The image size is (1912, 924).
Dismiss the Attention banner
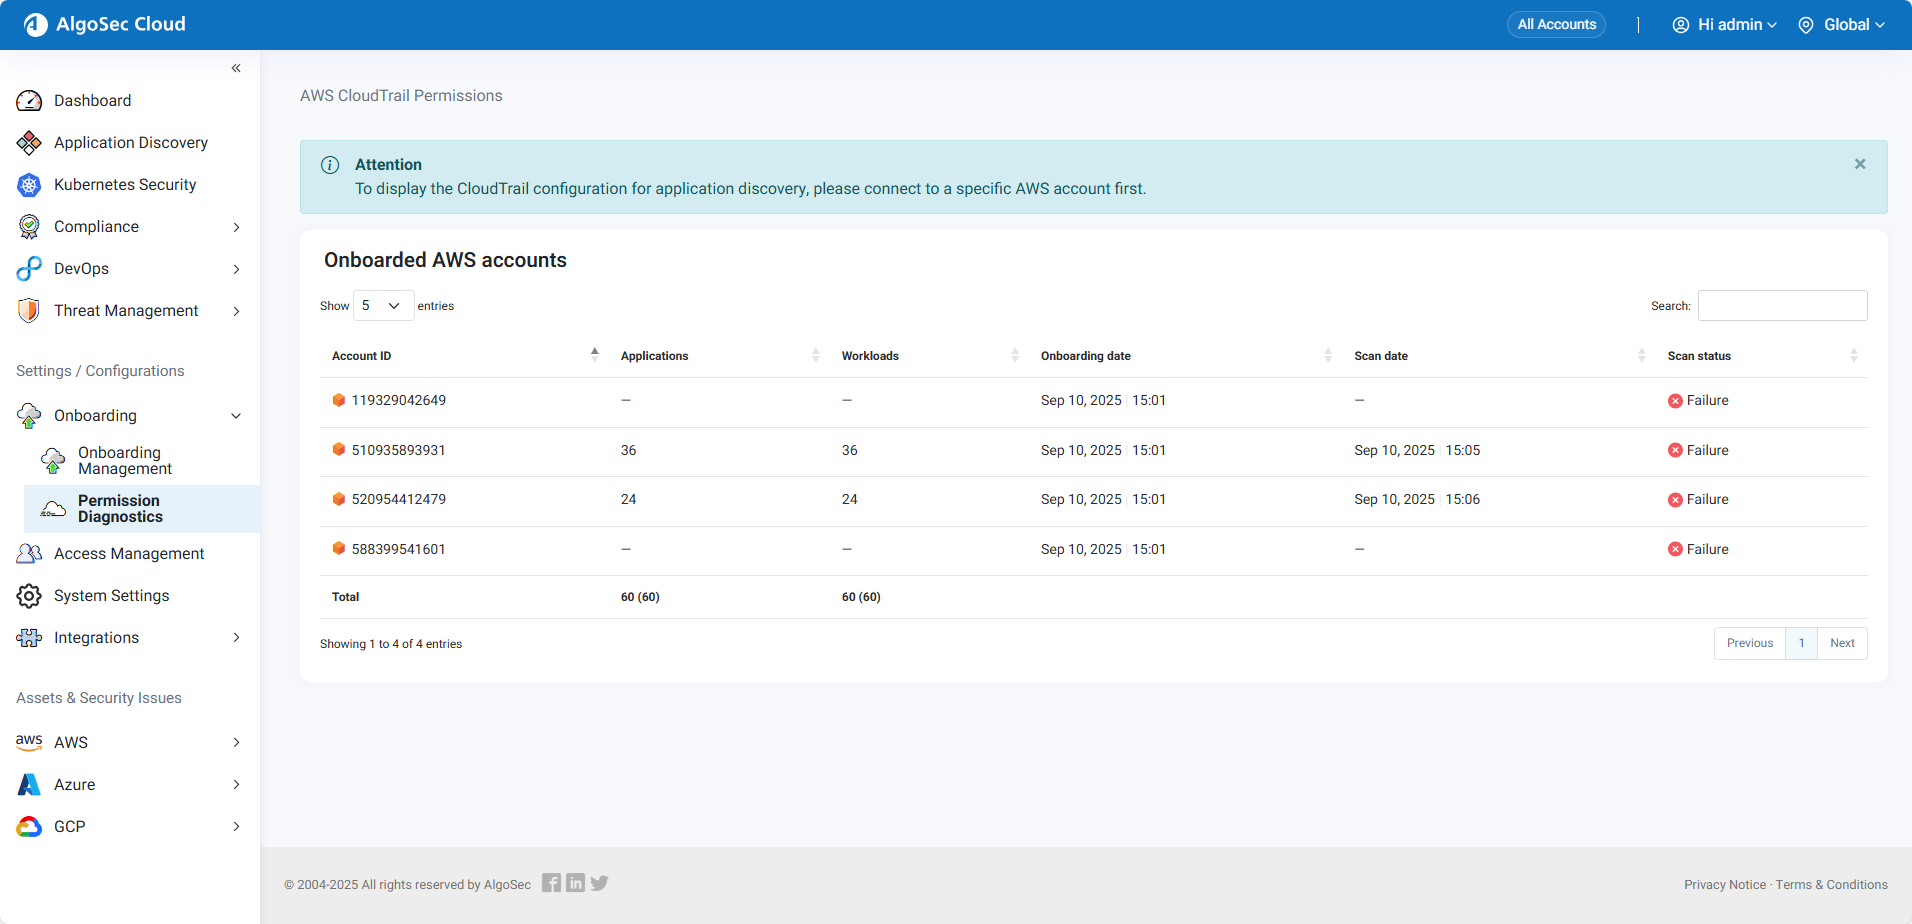click(1860, 164)
